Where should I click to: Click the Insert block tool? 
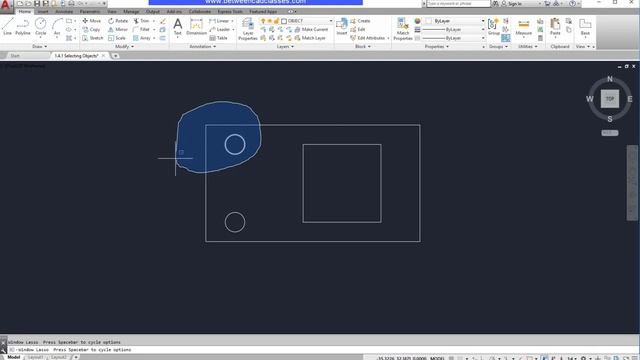342,27
